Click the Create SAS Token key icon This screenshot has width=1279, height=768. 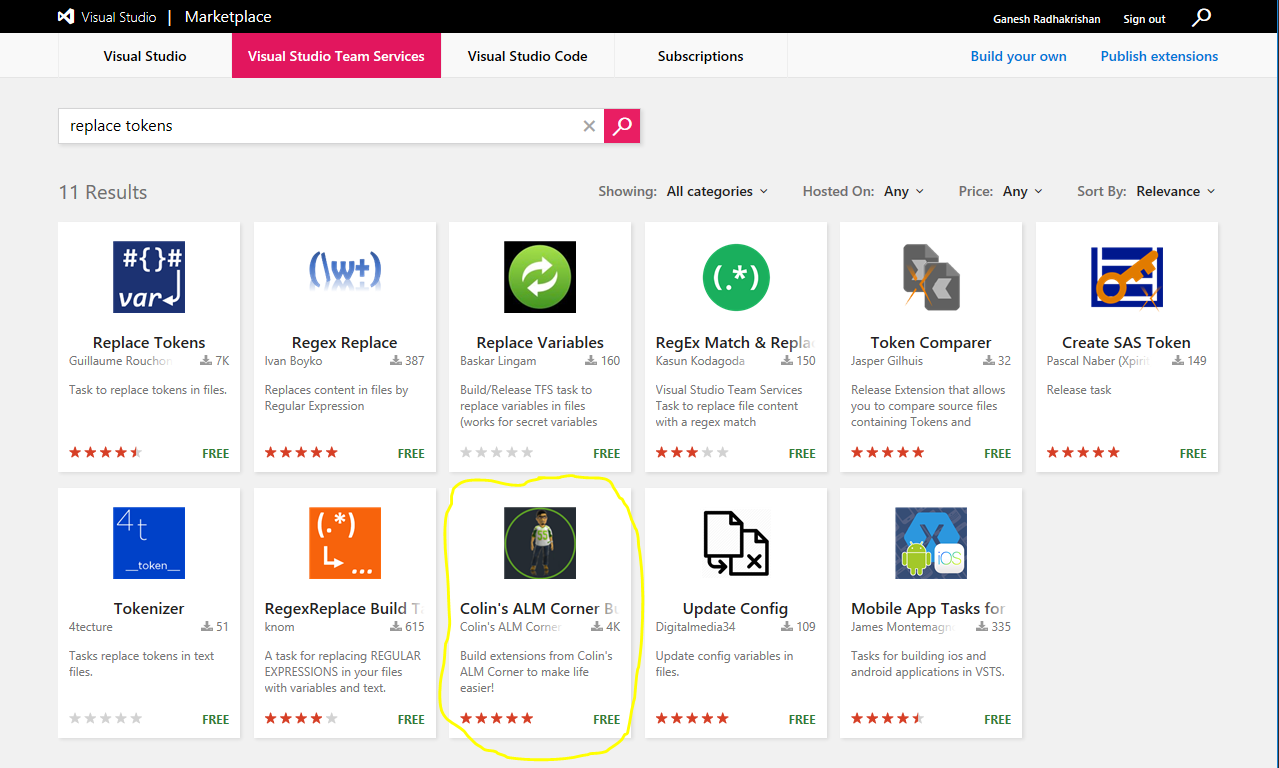pos(1127,277)
